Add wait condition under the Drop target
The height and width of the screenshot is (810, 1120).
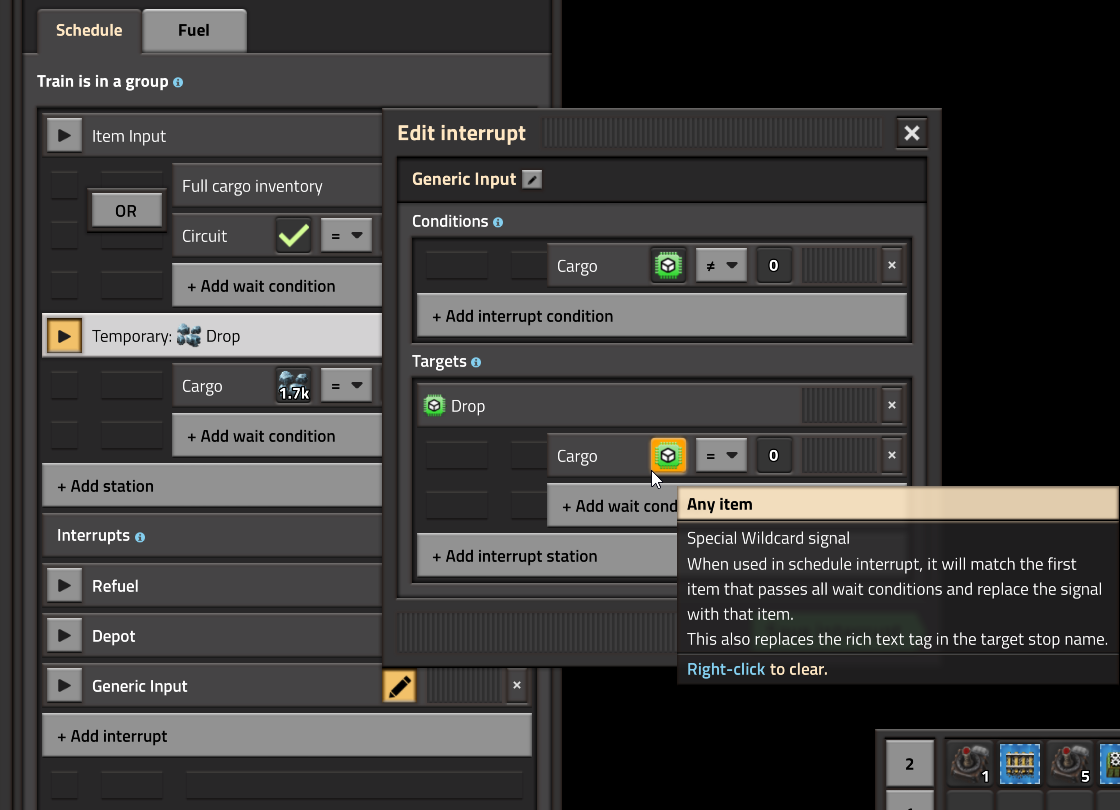click(613, 506)
